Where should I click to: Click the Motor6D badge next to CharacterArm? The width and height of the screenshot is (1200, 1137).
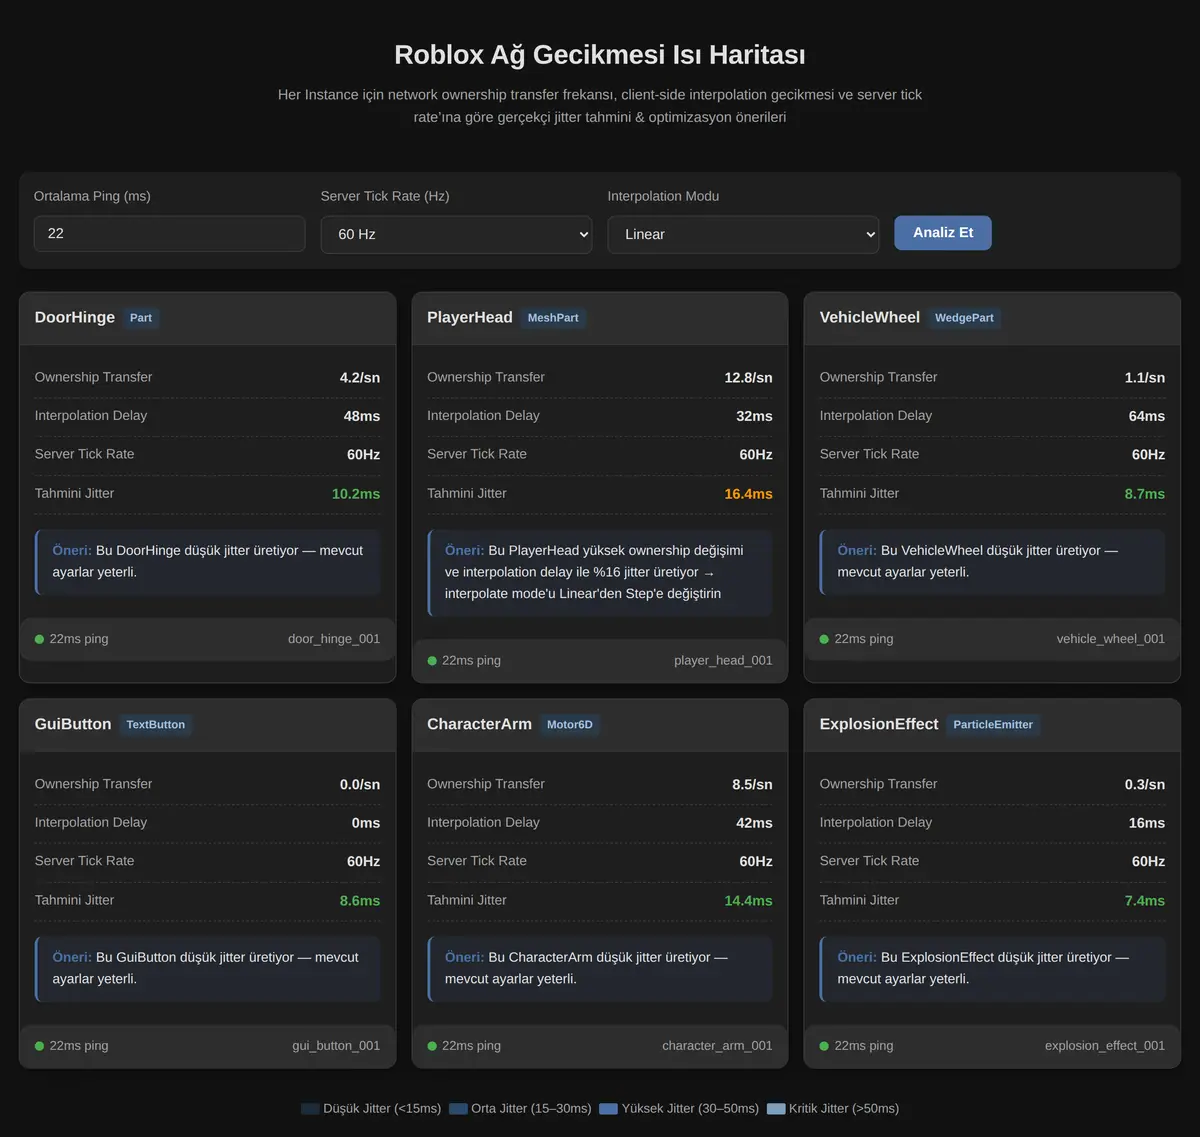click(570, 725)
